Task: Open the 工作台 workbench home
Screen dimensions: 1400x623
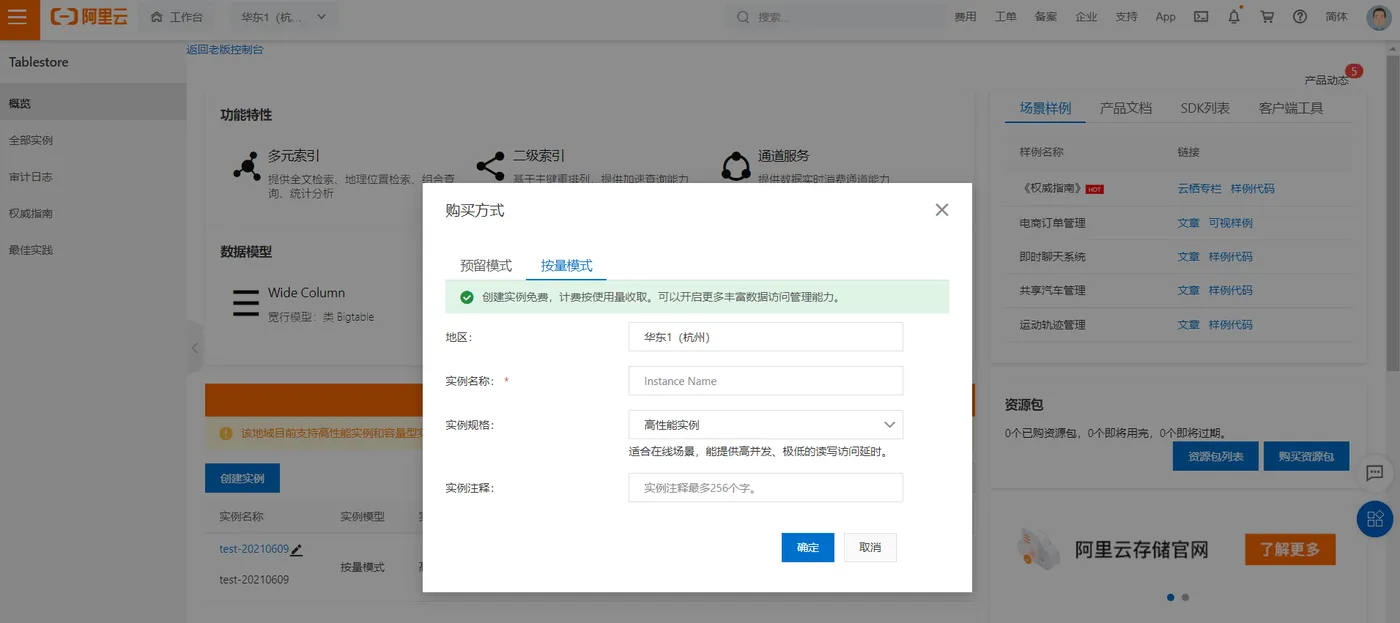Action: [x=176, y=17]
